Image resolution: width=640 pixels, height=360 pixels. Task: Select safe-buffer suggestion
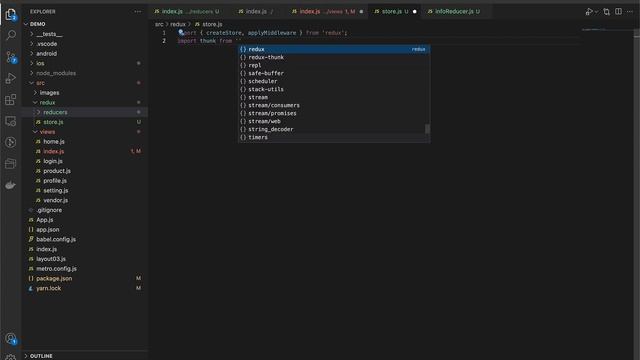334,73
